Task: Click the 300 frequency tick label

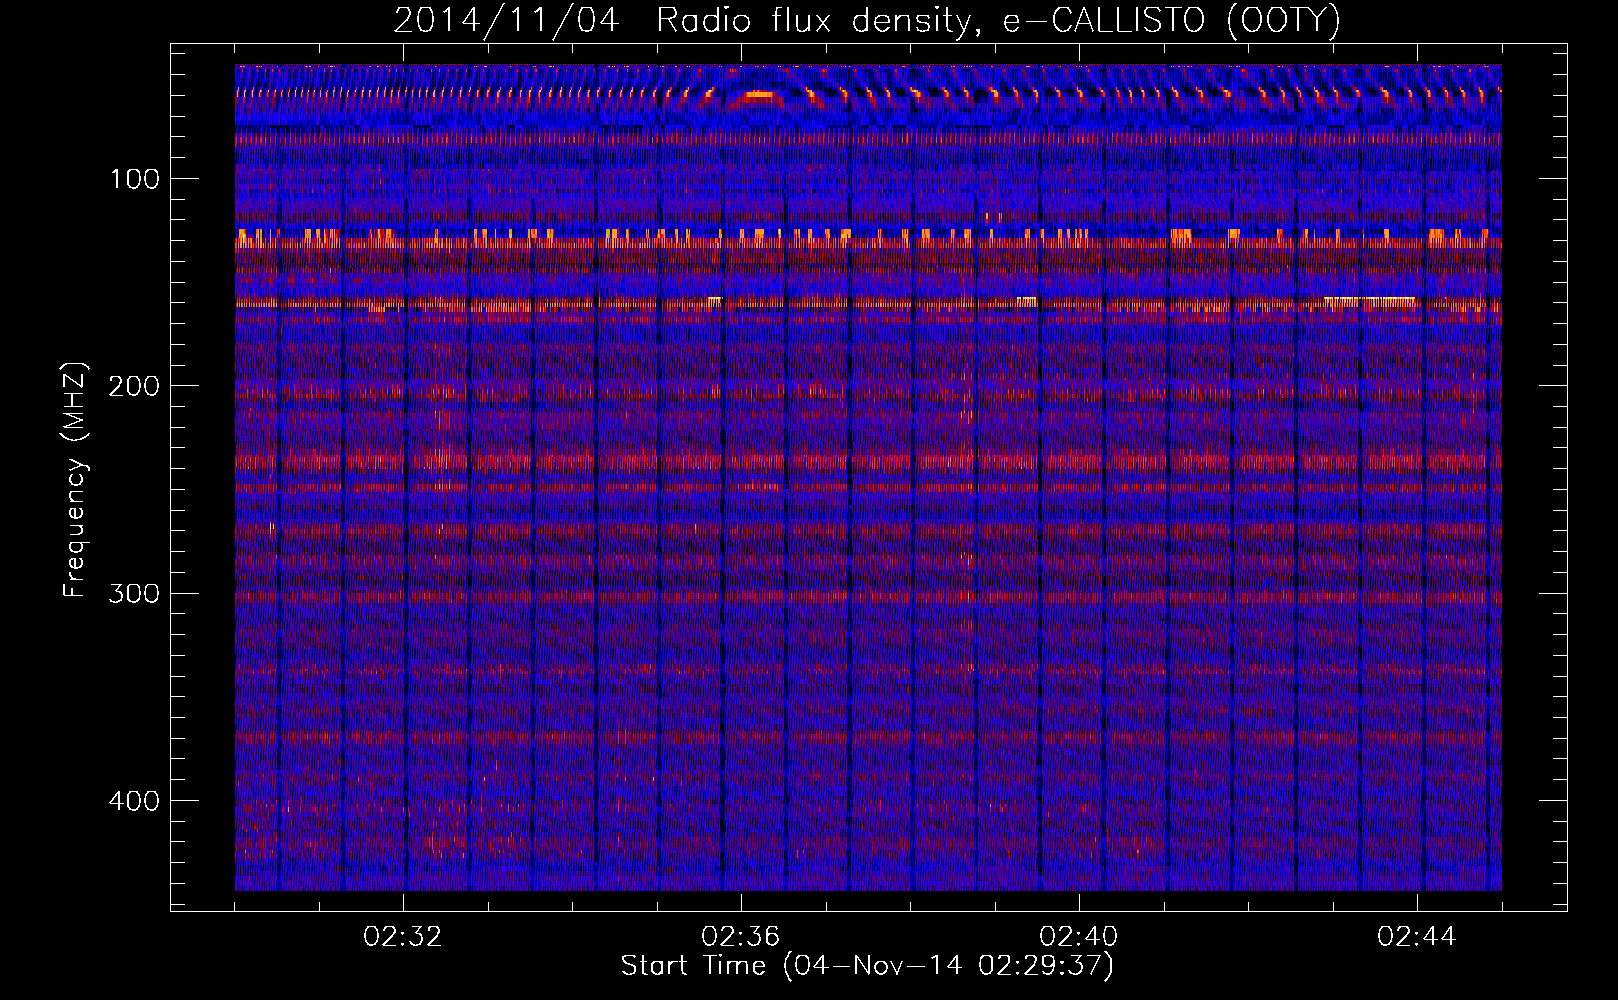Action: tap(134, 594)
